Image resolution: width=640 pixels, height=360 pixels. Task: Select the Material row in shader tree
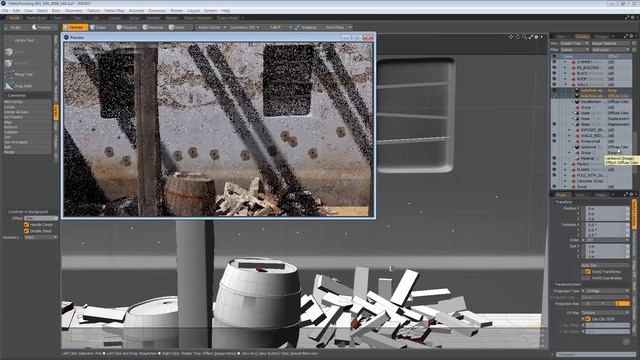pos(591,158)
